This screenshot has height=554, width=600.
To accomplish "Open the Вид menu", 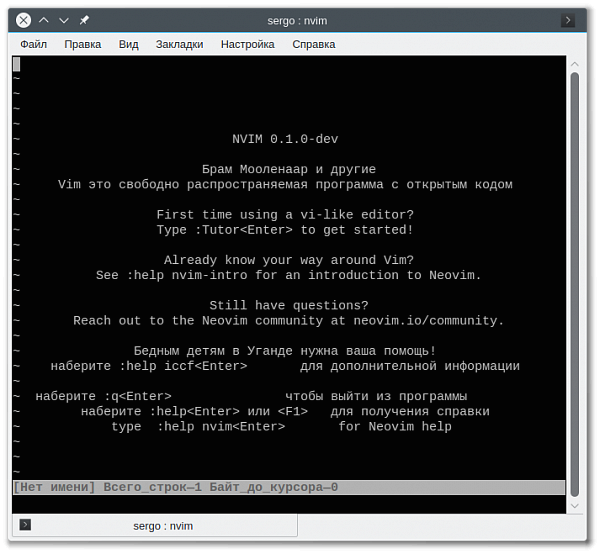I will (129, 44).
